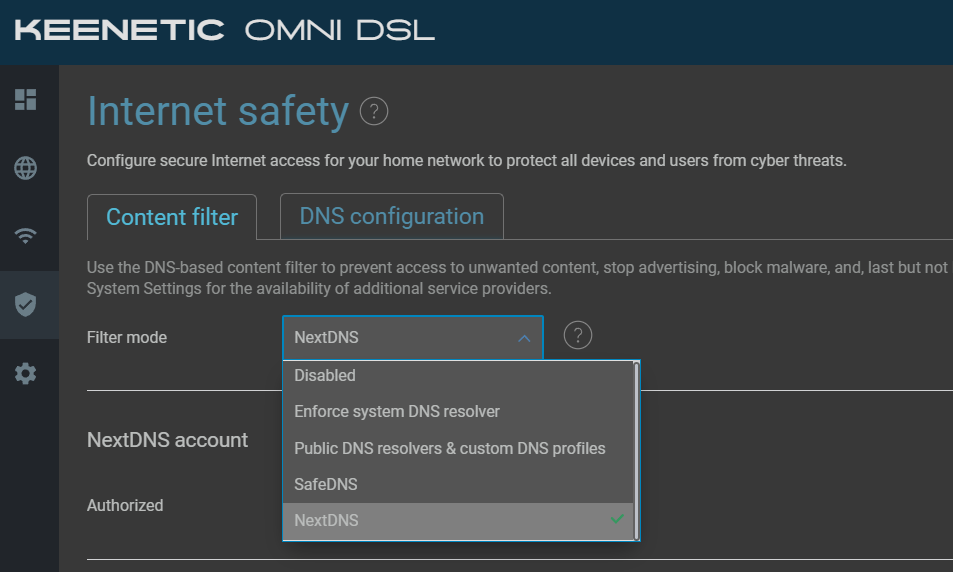Open the Internet globe icon in sidebar

click(26, 168)
